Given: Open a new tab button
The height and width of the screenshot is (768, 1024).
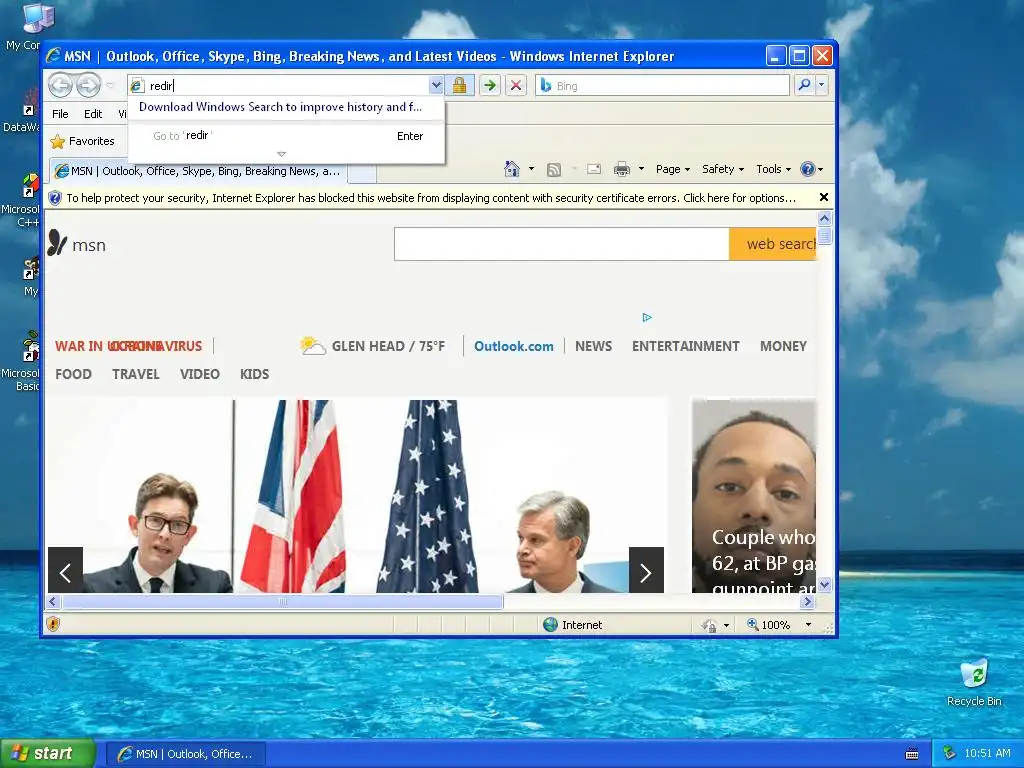Looking at the screenshot, I should click(x=362, y=173).
